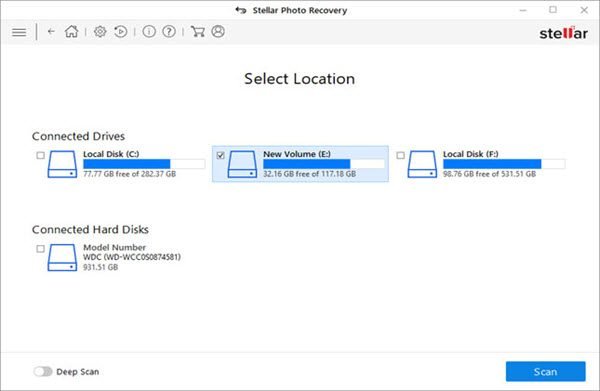Uncheck the New Volume (E:) checkbox

tap(220, 155)
